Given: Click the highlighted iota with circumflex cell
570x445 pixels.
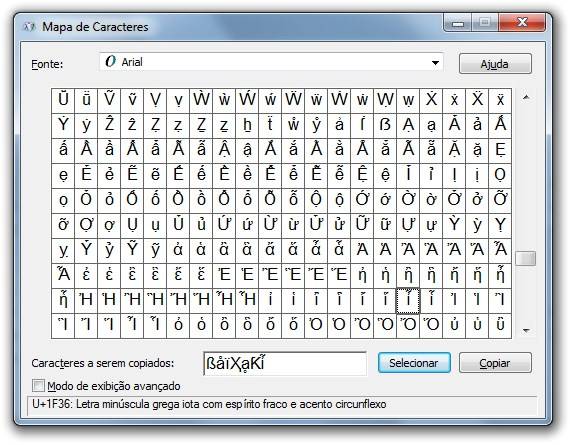Looking at the screenshot, I should pyautogui.click(x=408, y=301).
